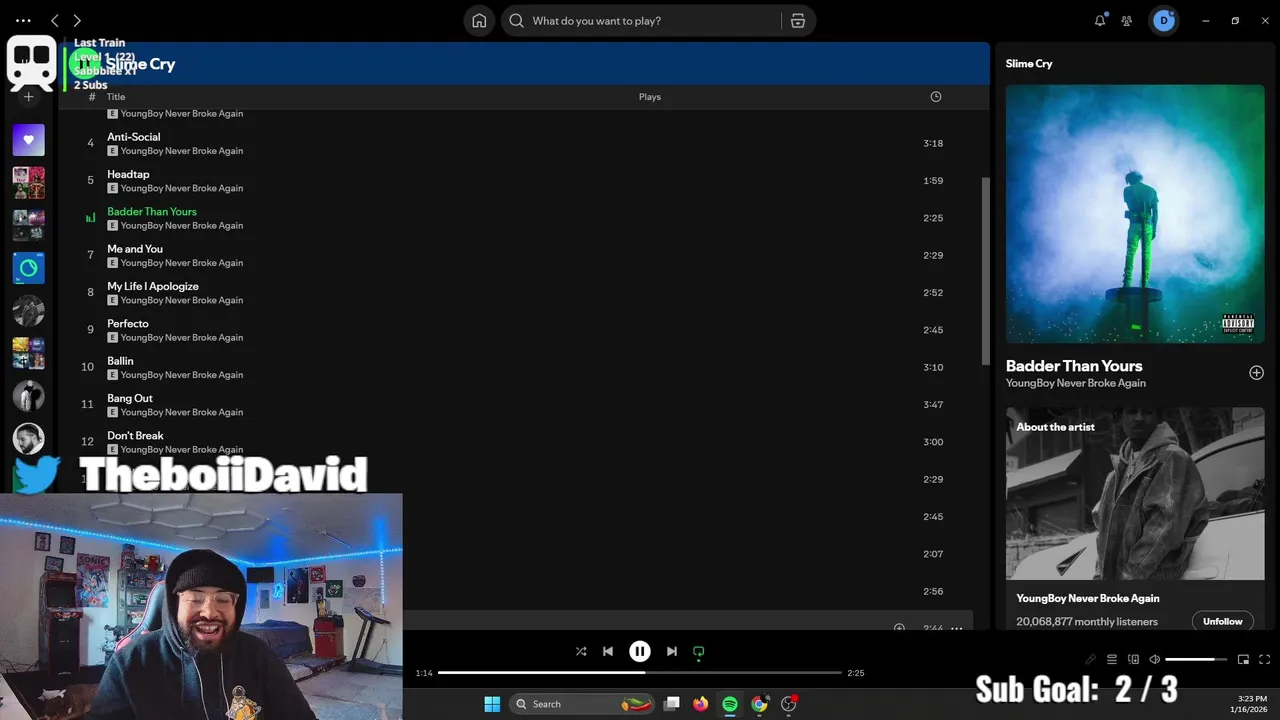This screenshot has width=1280, height=720.
Task: Navigate forward with the right arrow
Action: point(77,20)
